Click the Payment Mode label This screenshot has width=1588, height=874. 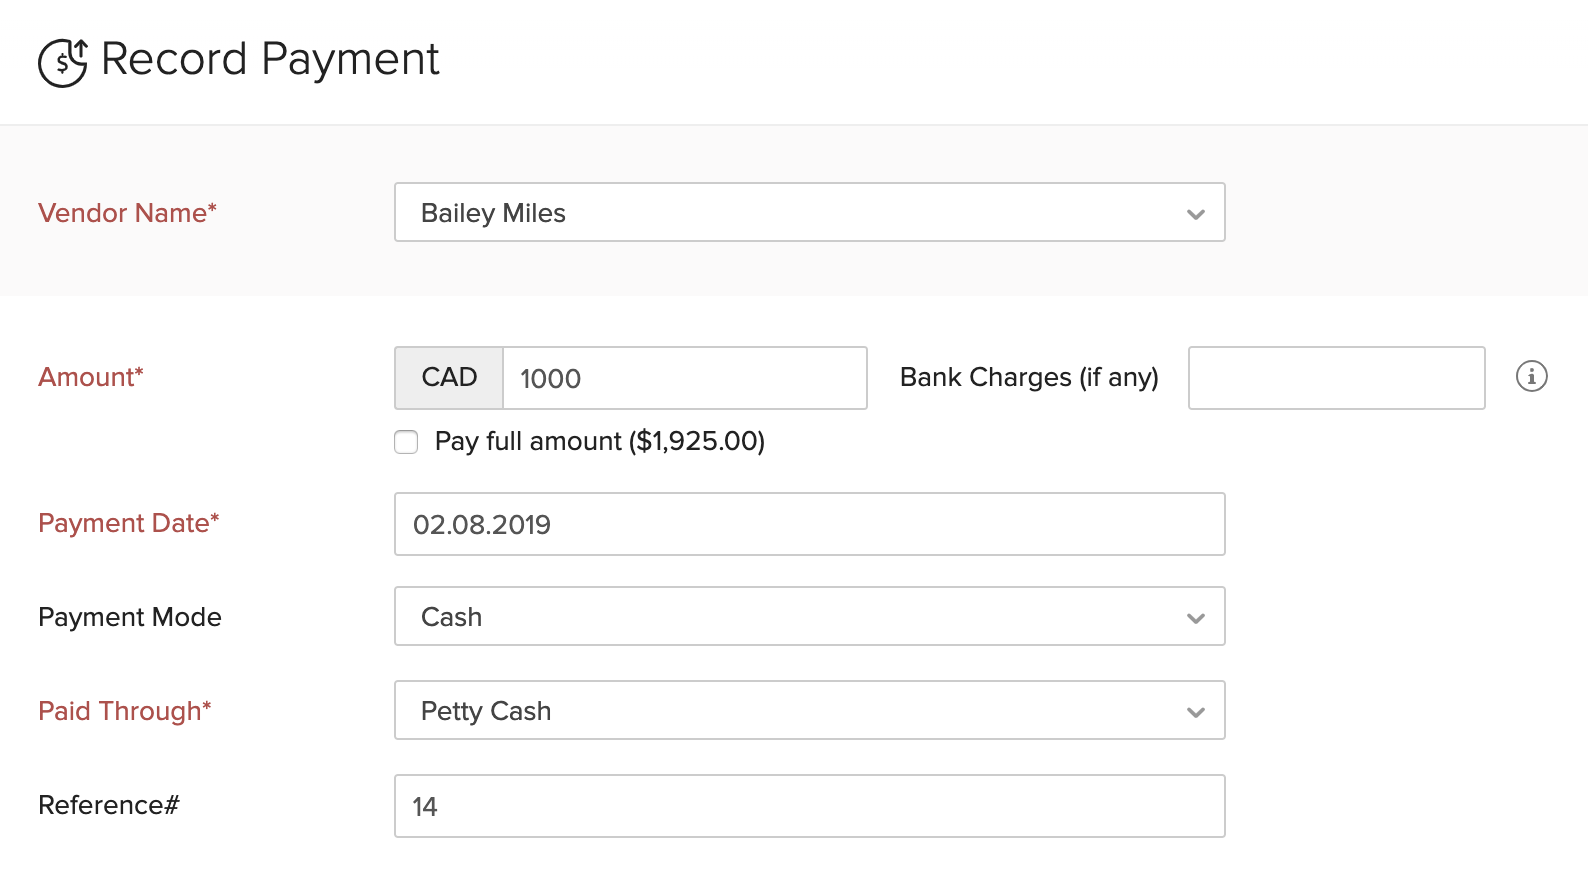pyautogui.click(x=130, y=617)
